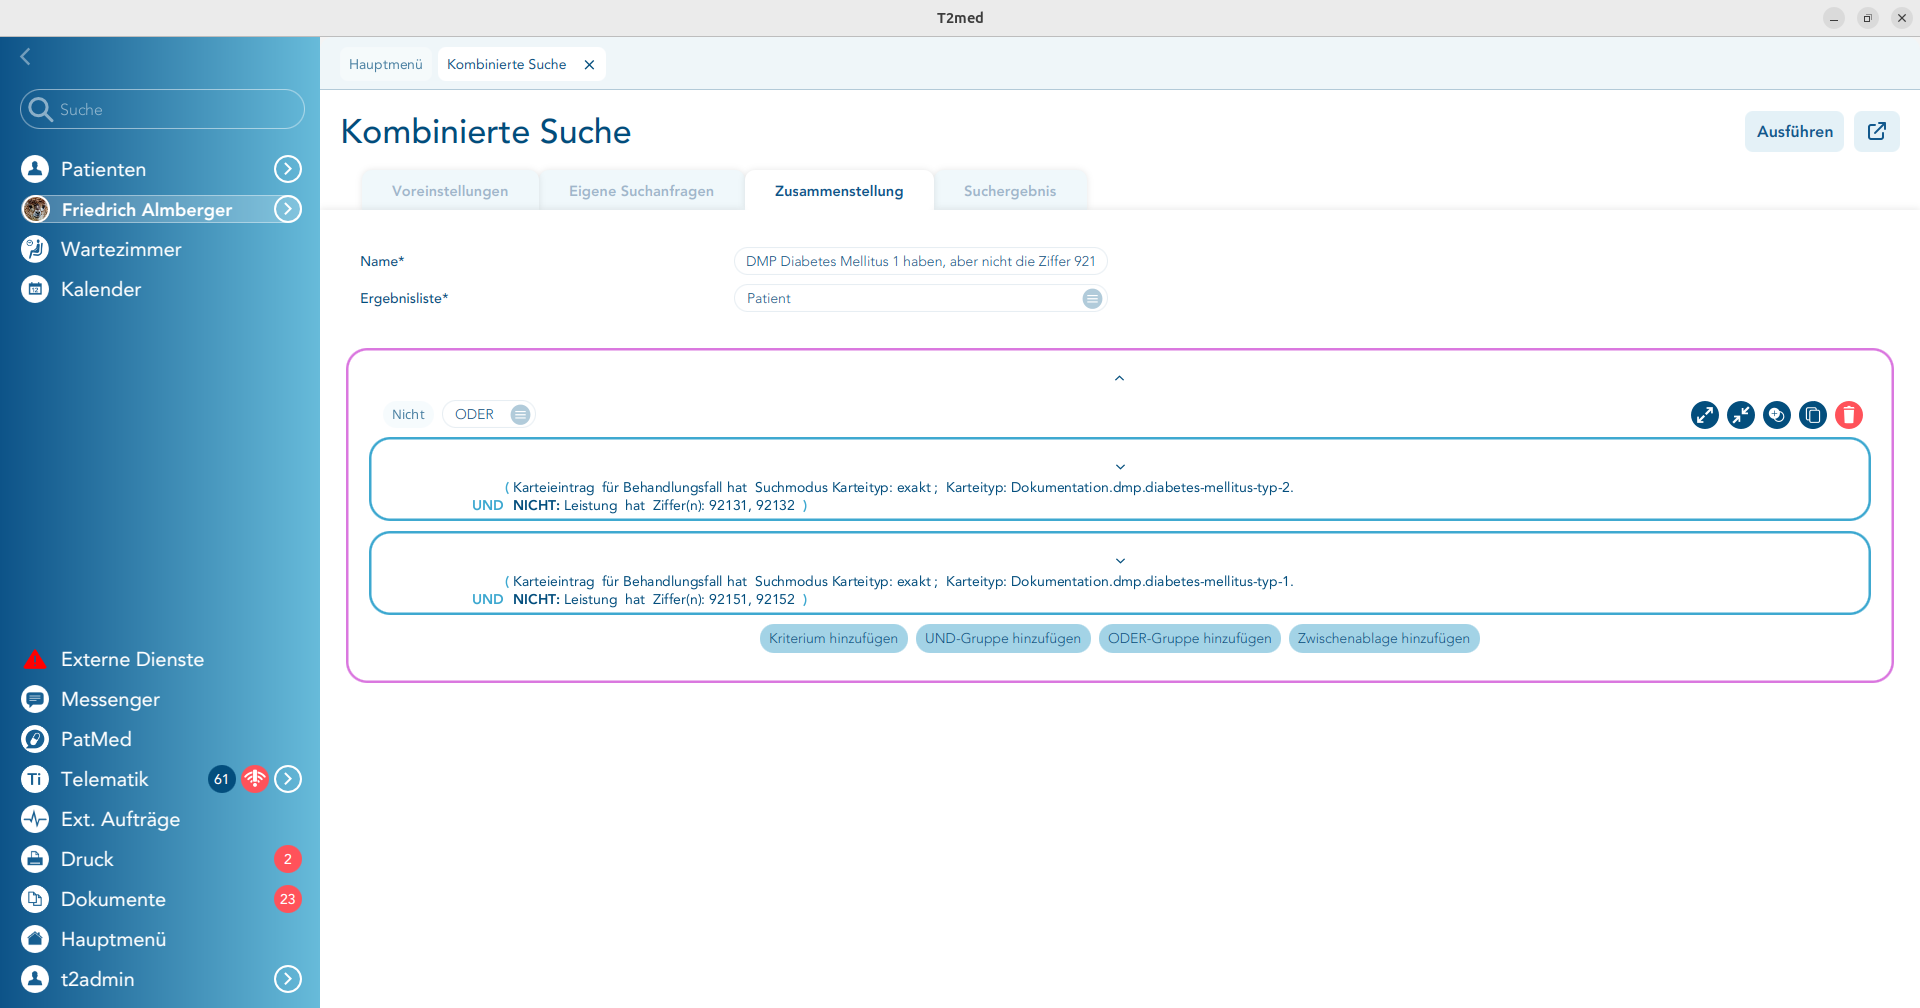Screen dimensions: 1920x1008
Task: Switch to the Eigene Suchanfragen tab
Action: 641,191
